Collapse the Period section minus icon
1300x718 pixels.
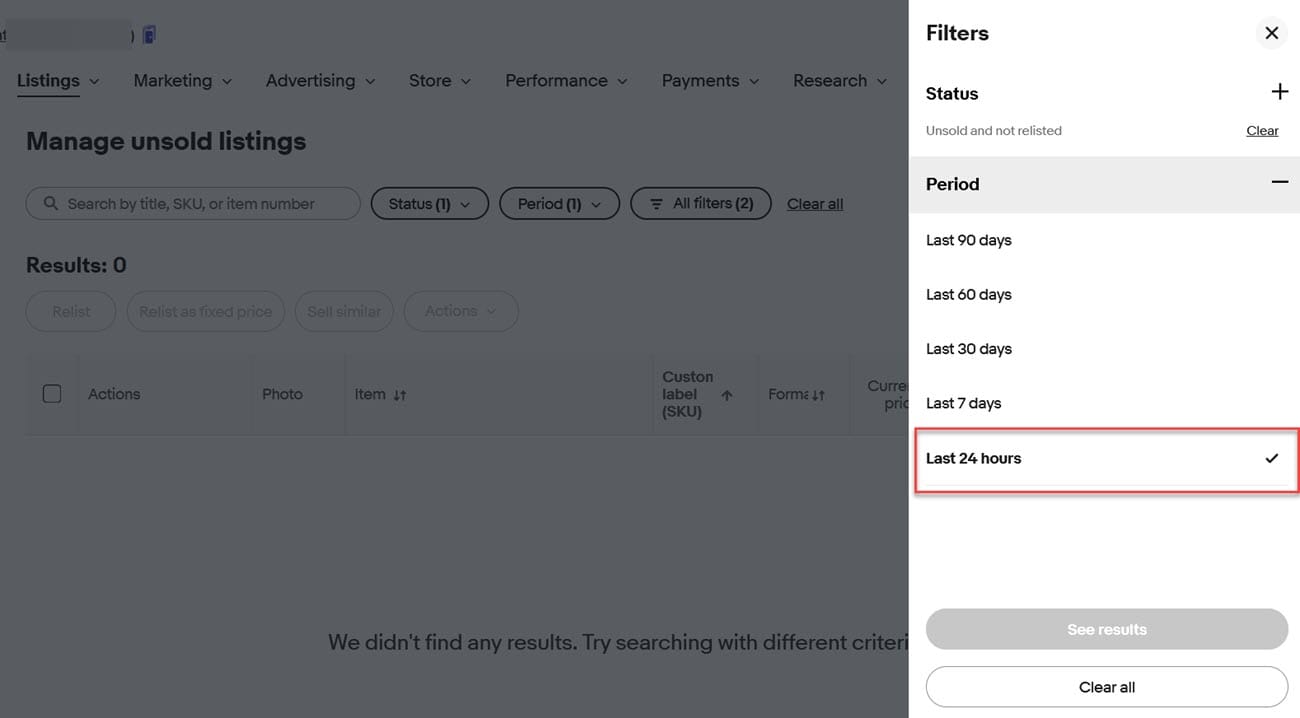[x=1279, y=183]
